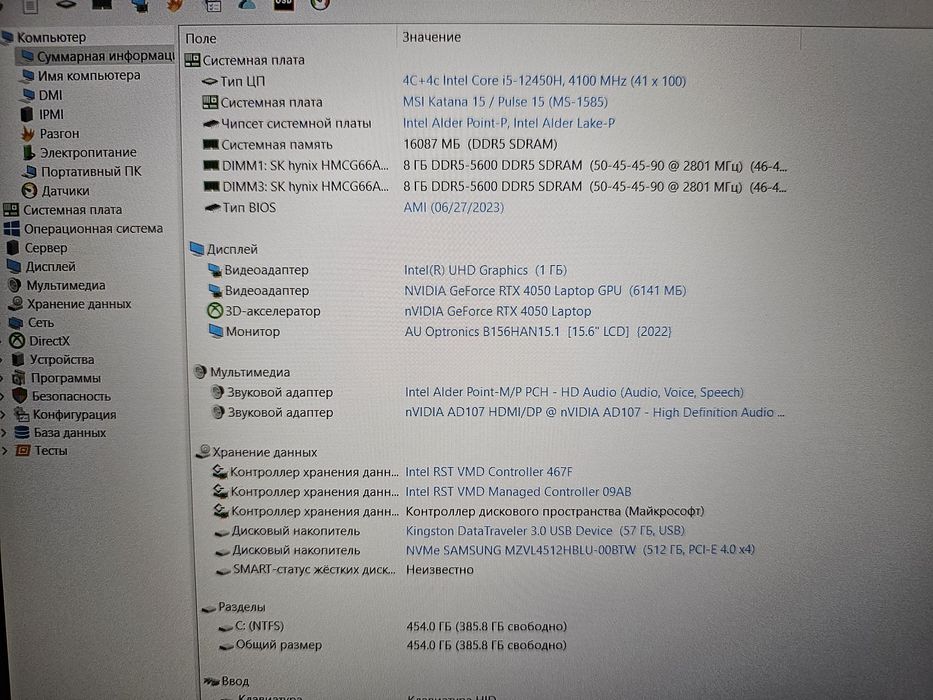Open the CPU link 4C+4c Intel Core i5-12450H
Screen dimensions: 933x700
(544, 81)
